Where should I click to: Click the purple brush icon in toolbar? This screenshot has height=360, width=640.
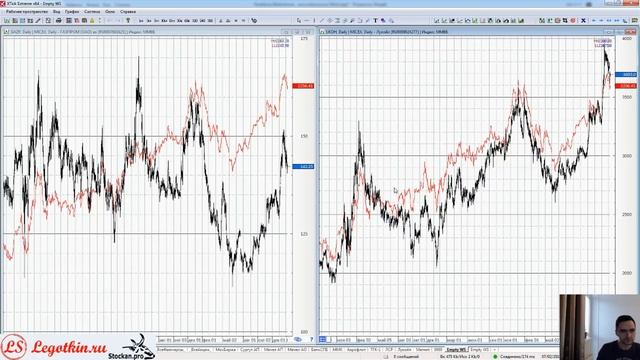coord(383,20)
